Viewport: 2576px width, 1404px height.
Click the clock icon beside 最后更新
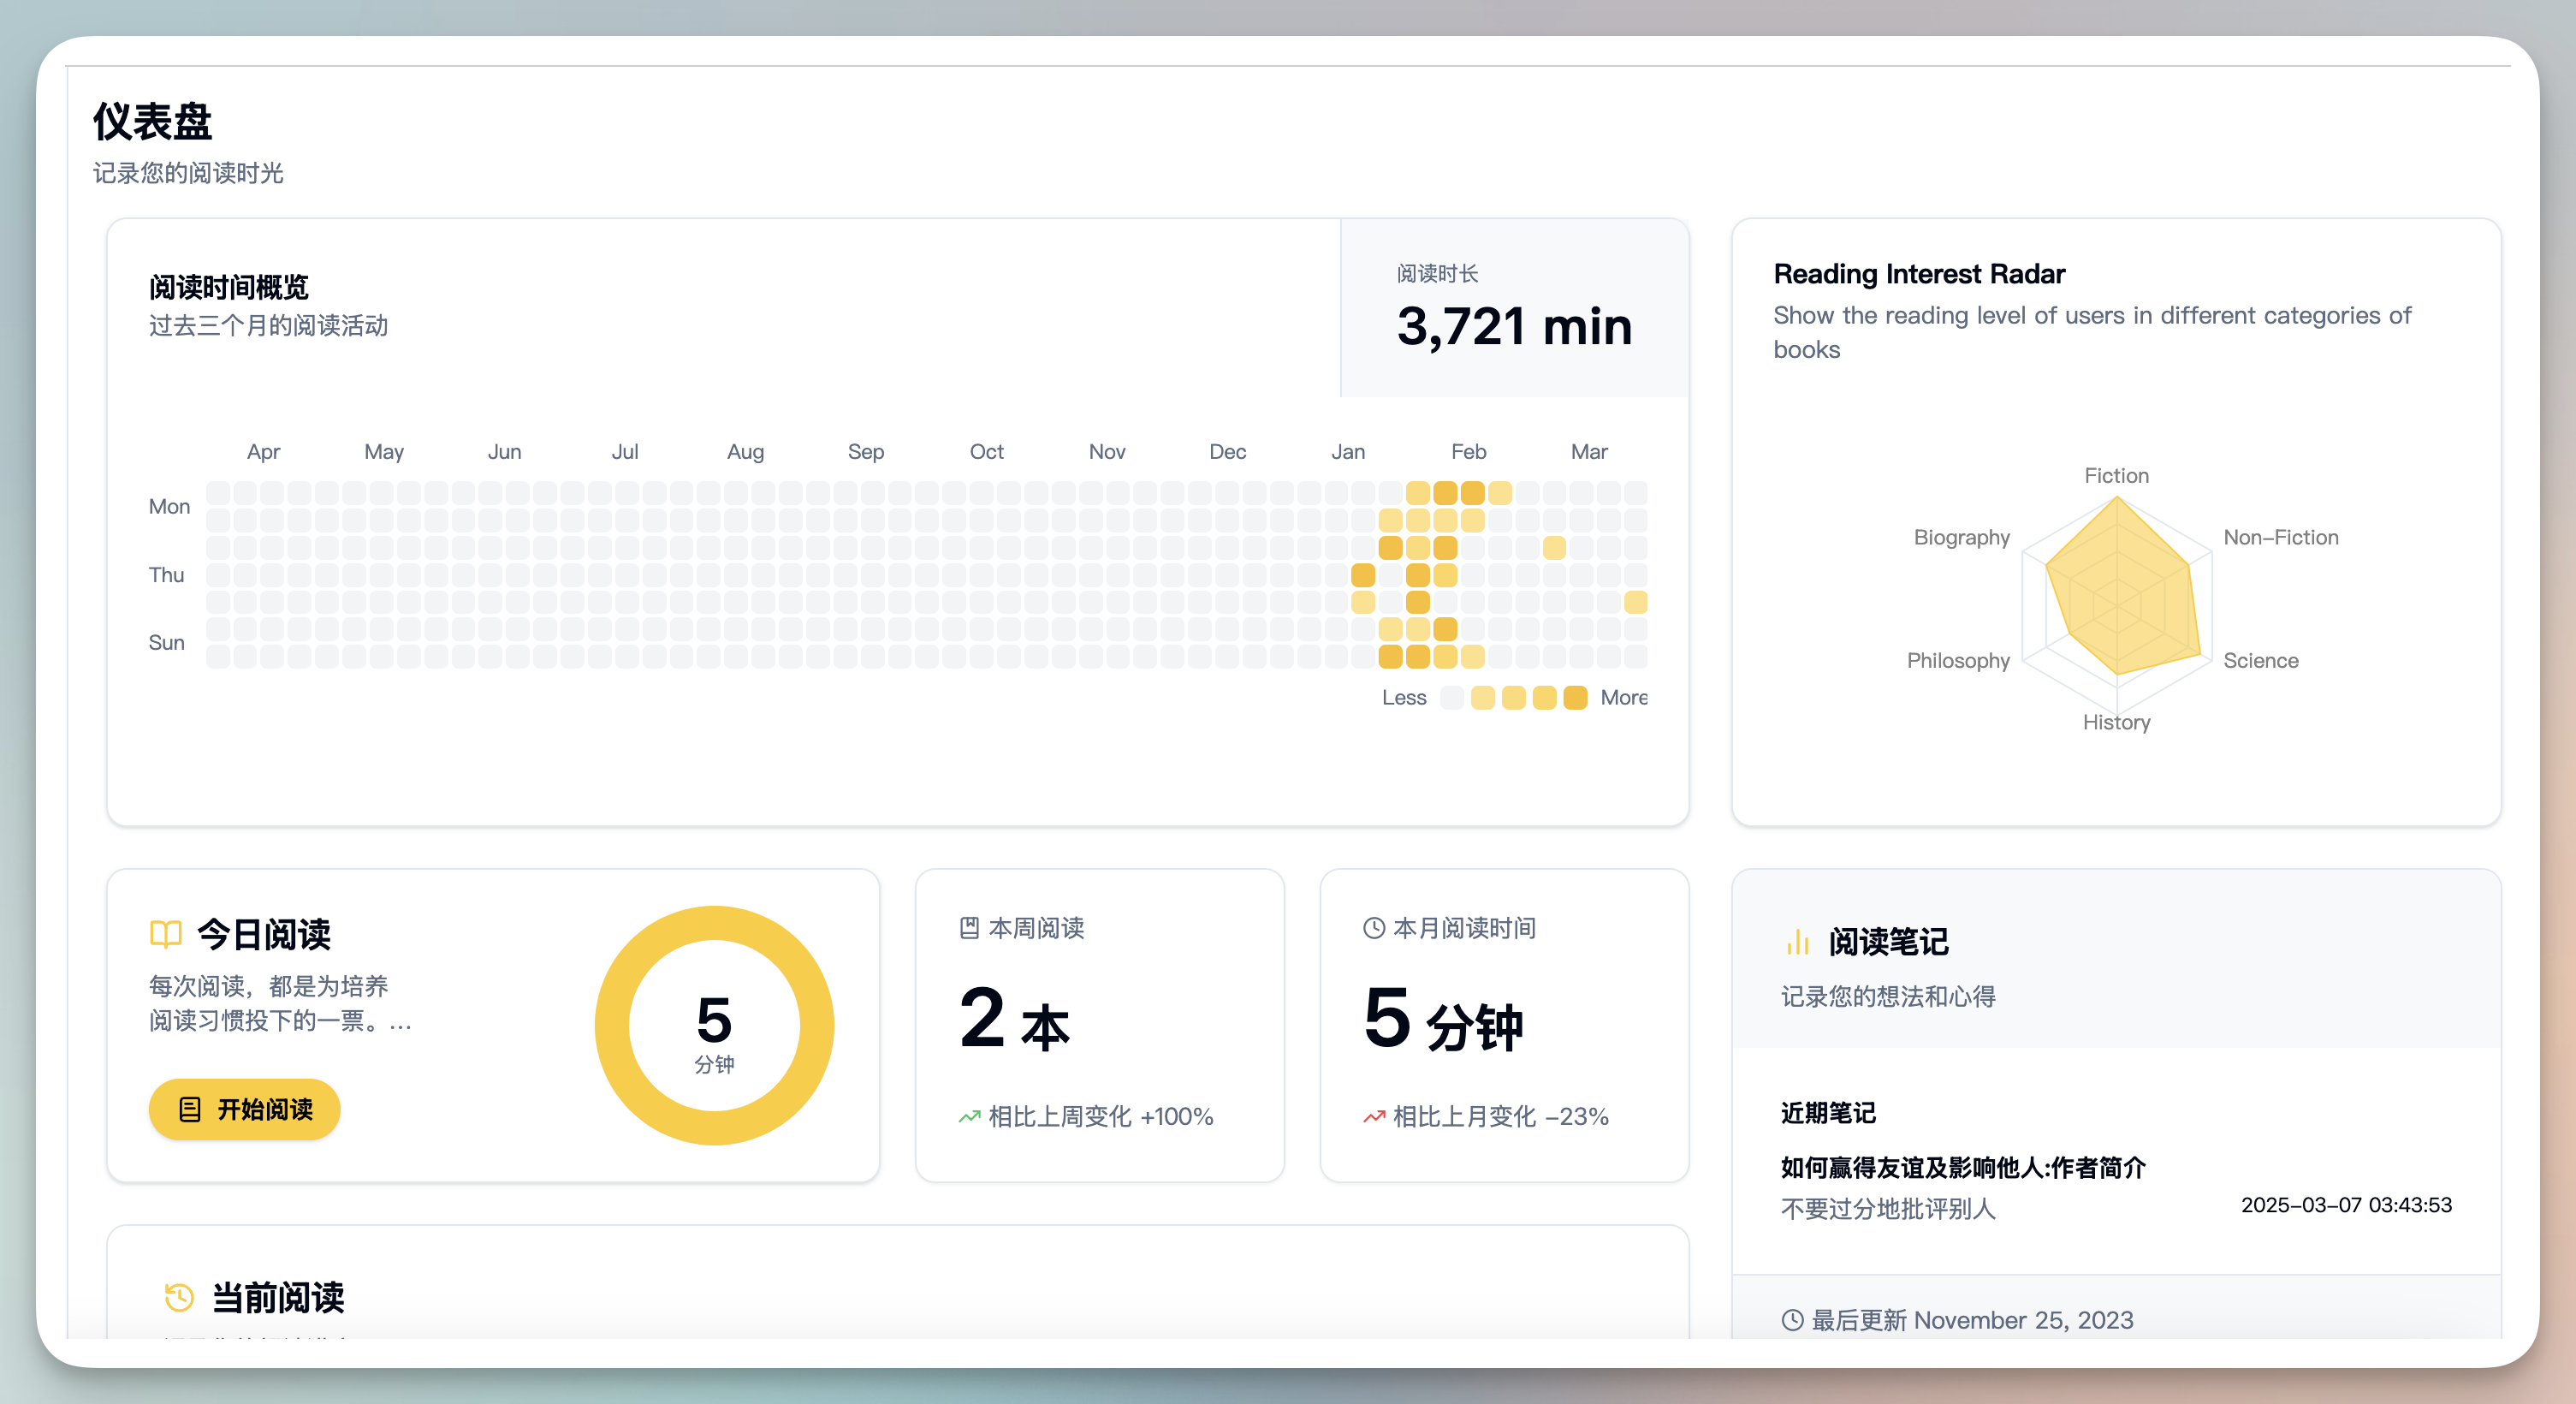1792,1320
